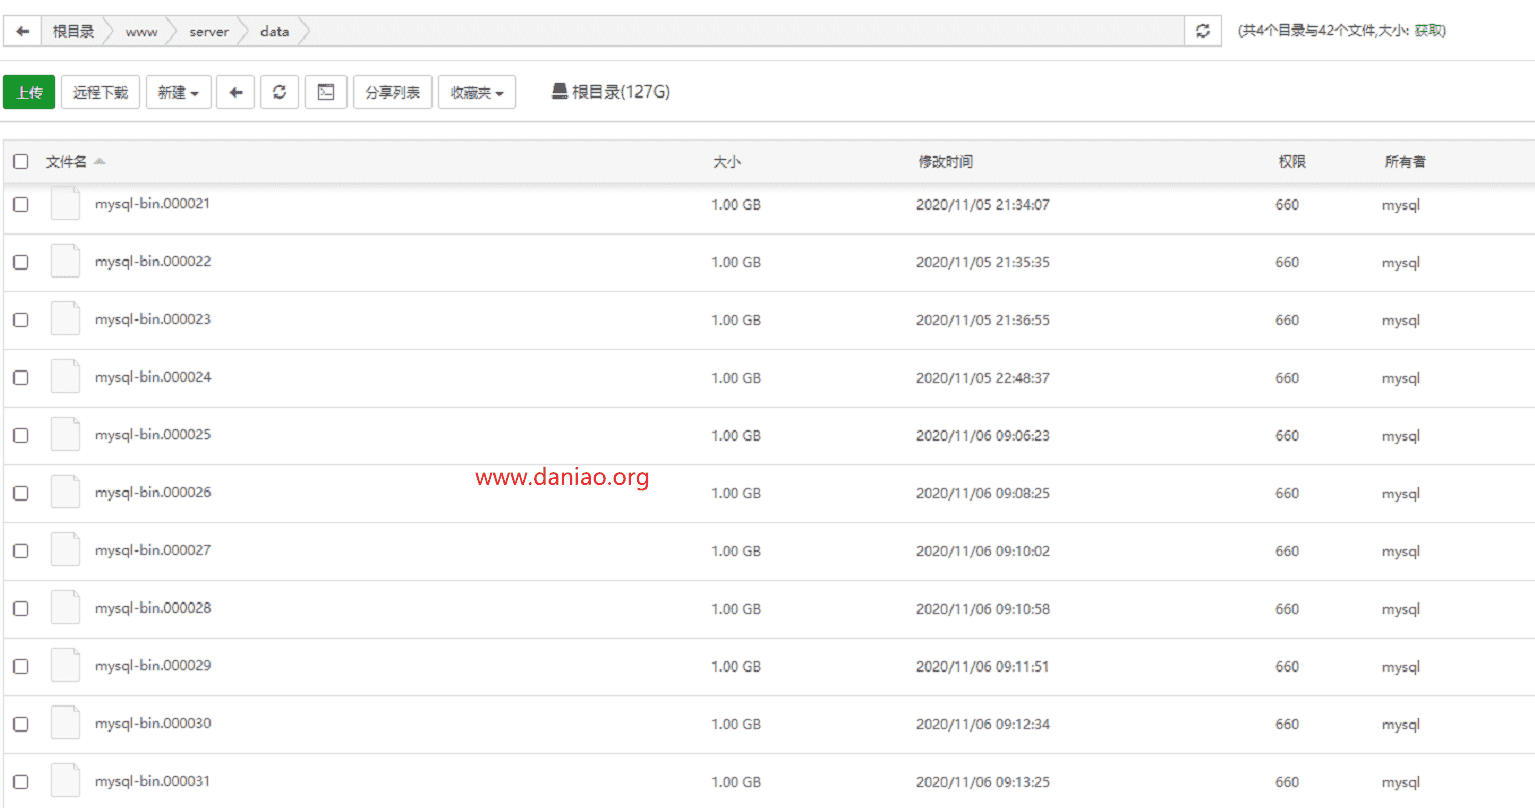Click file icon of mysql-bin.000030
This screenshot has height=808, width=1535.
click(x=65, y=724)
